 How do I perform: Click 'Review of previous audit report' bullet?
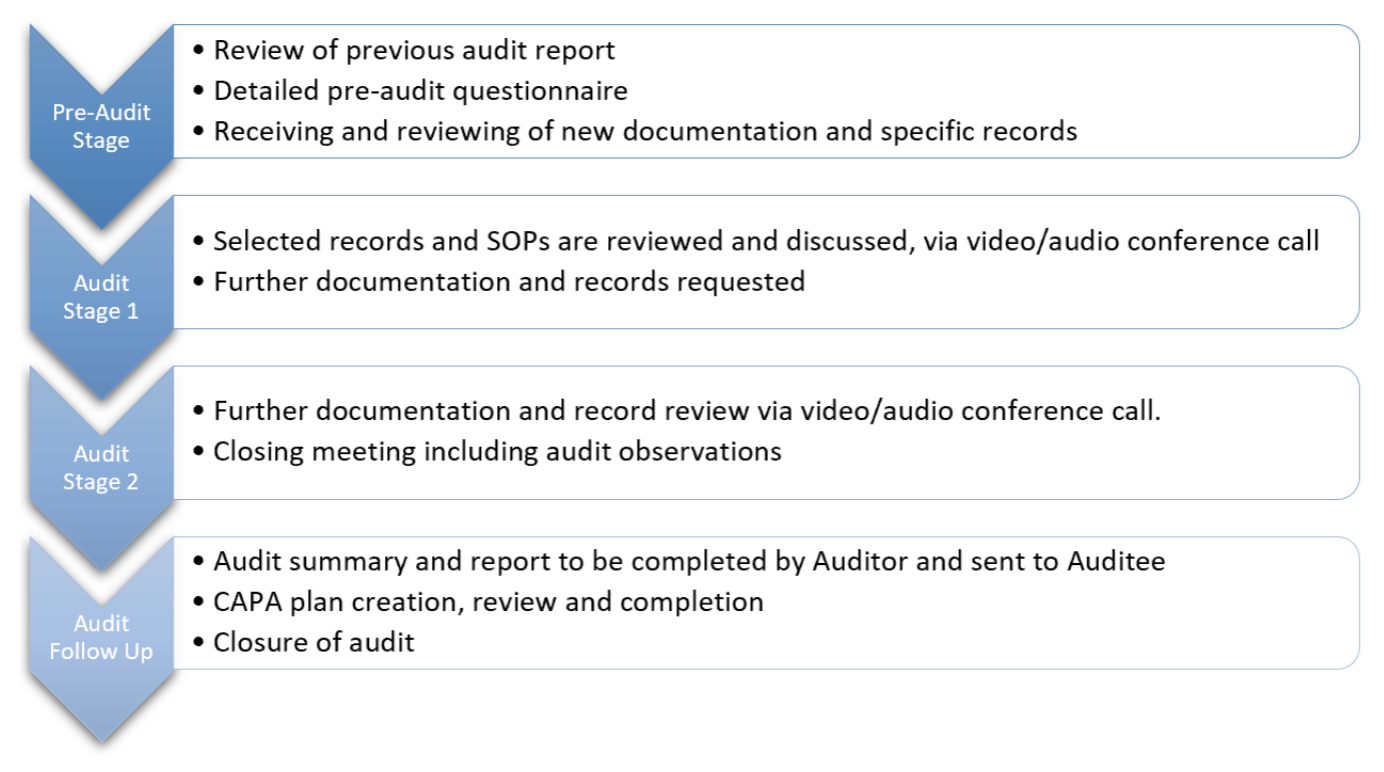(414, 50)
